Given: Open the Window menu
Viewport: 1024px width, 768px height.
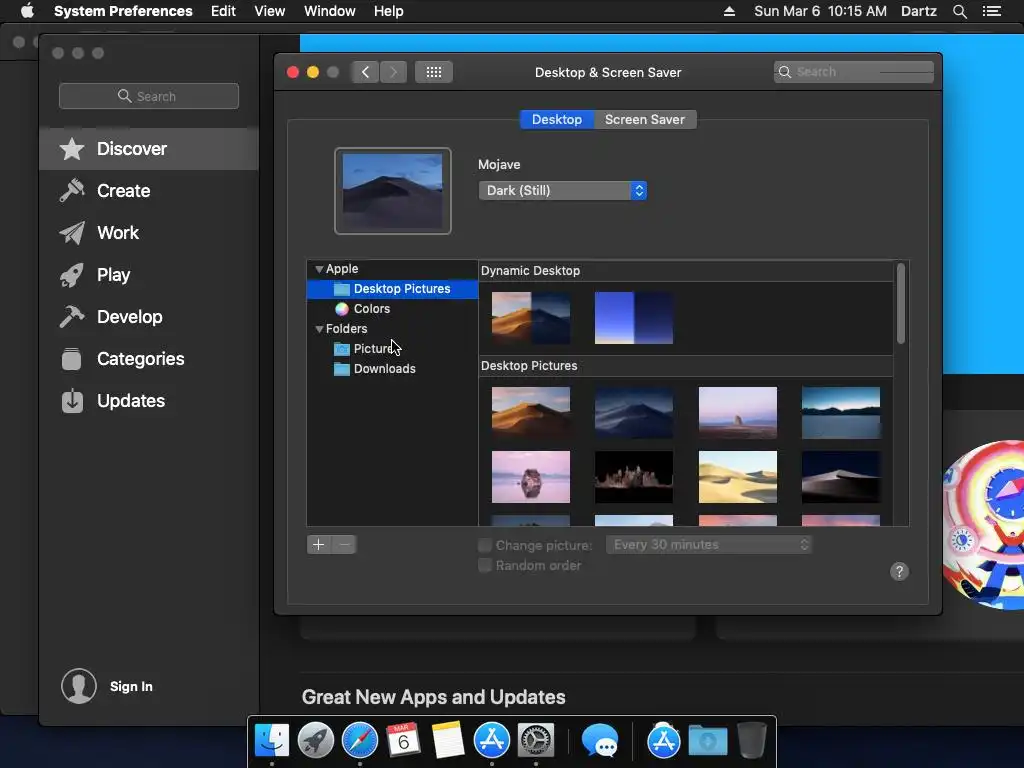Looking at the screenshot, I should [330, 11].
